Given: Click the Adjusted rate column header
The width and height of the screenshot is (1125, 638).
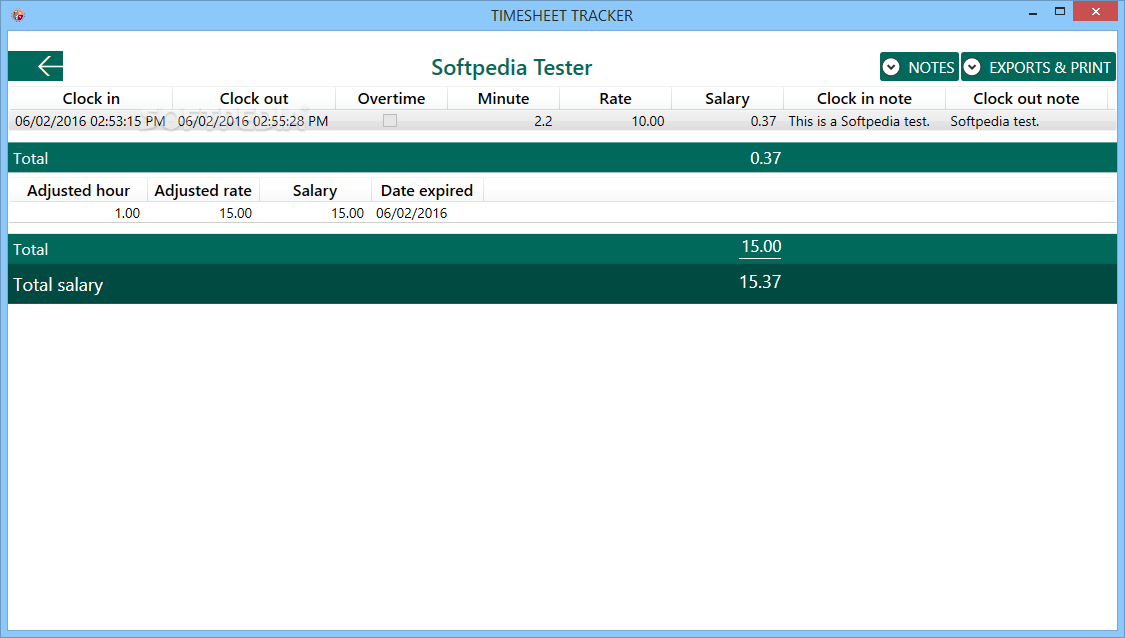Looking at the screenshot, I should pyautogui.click(x=203, y=190).
